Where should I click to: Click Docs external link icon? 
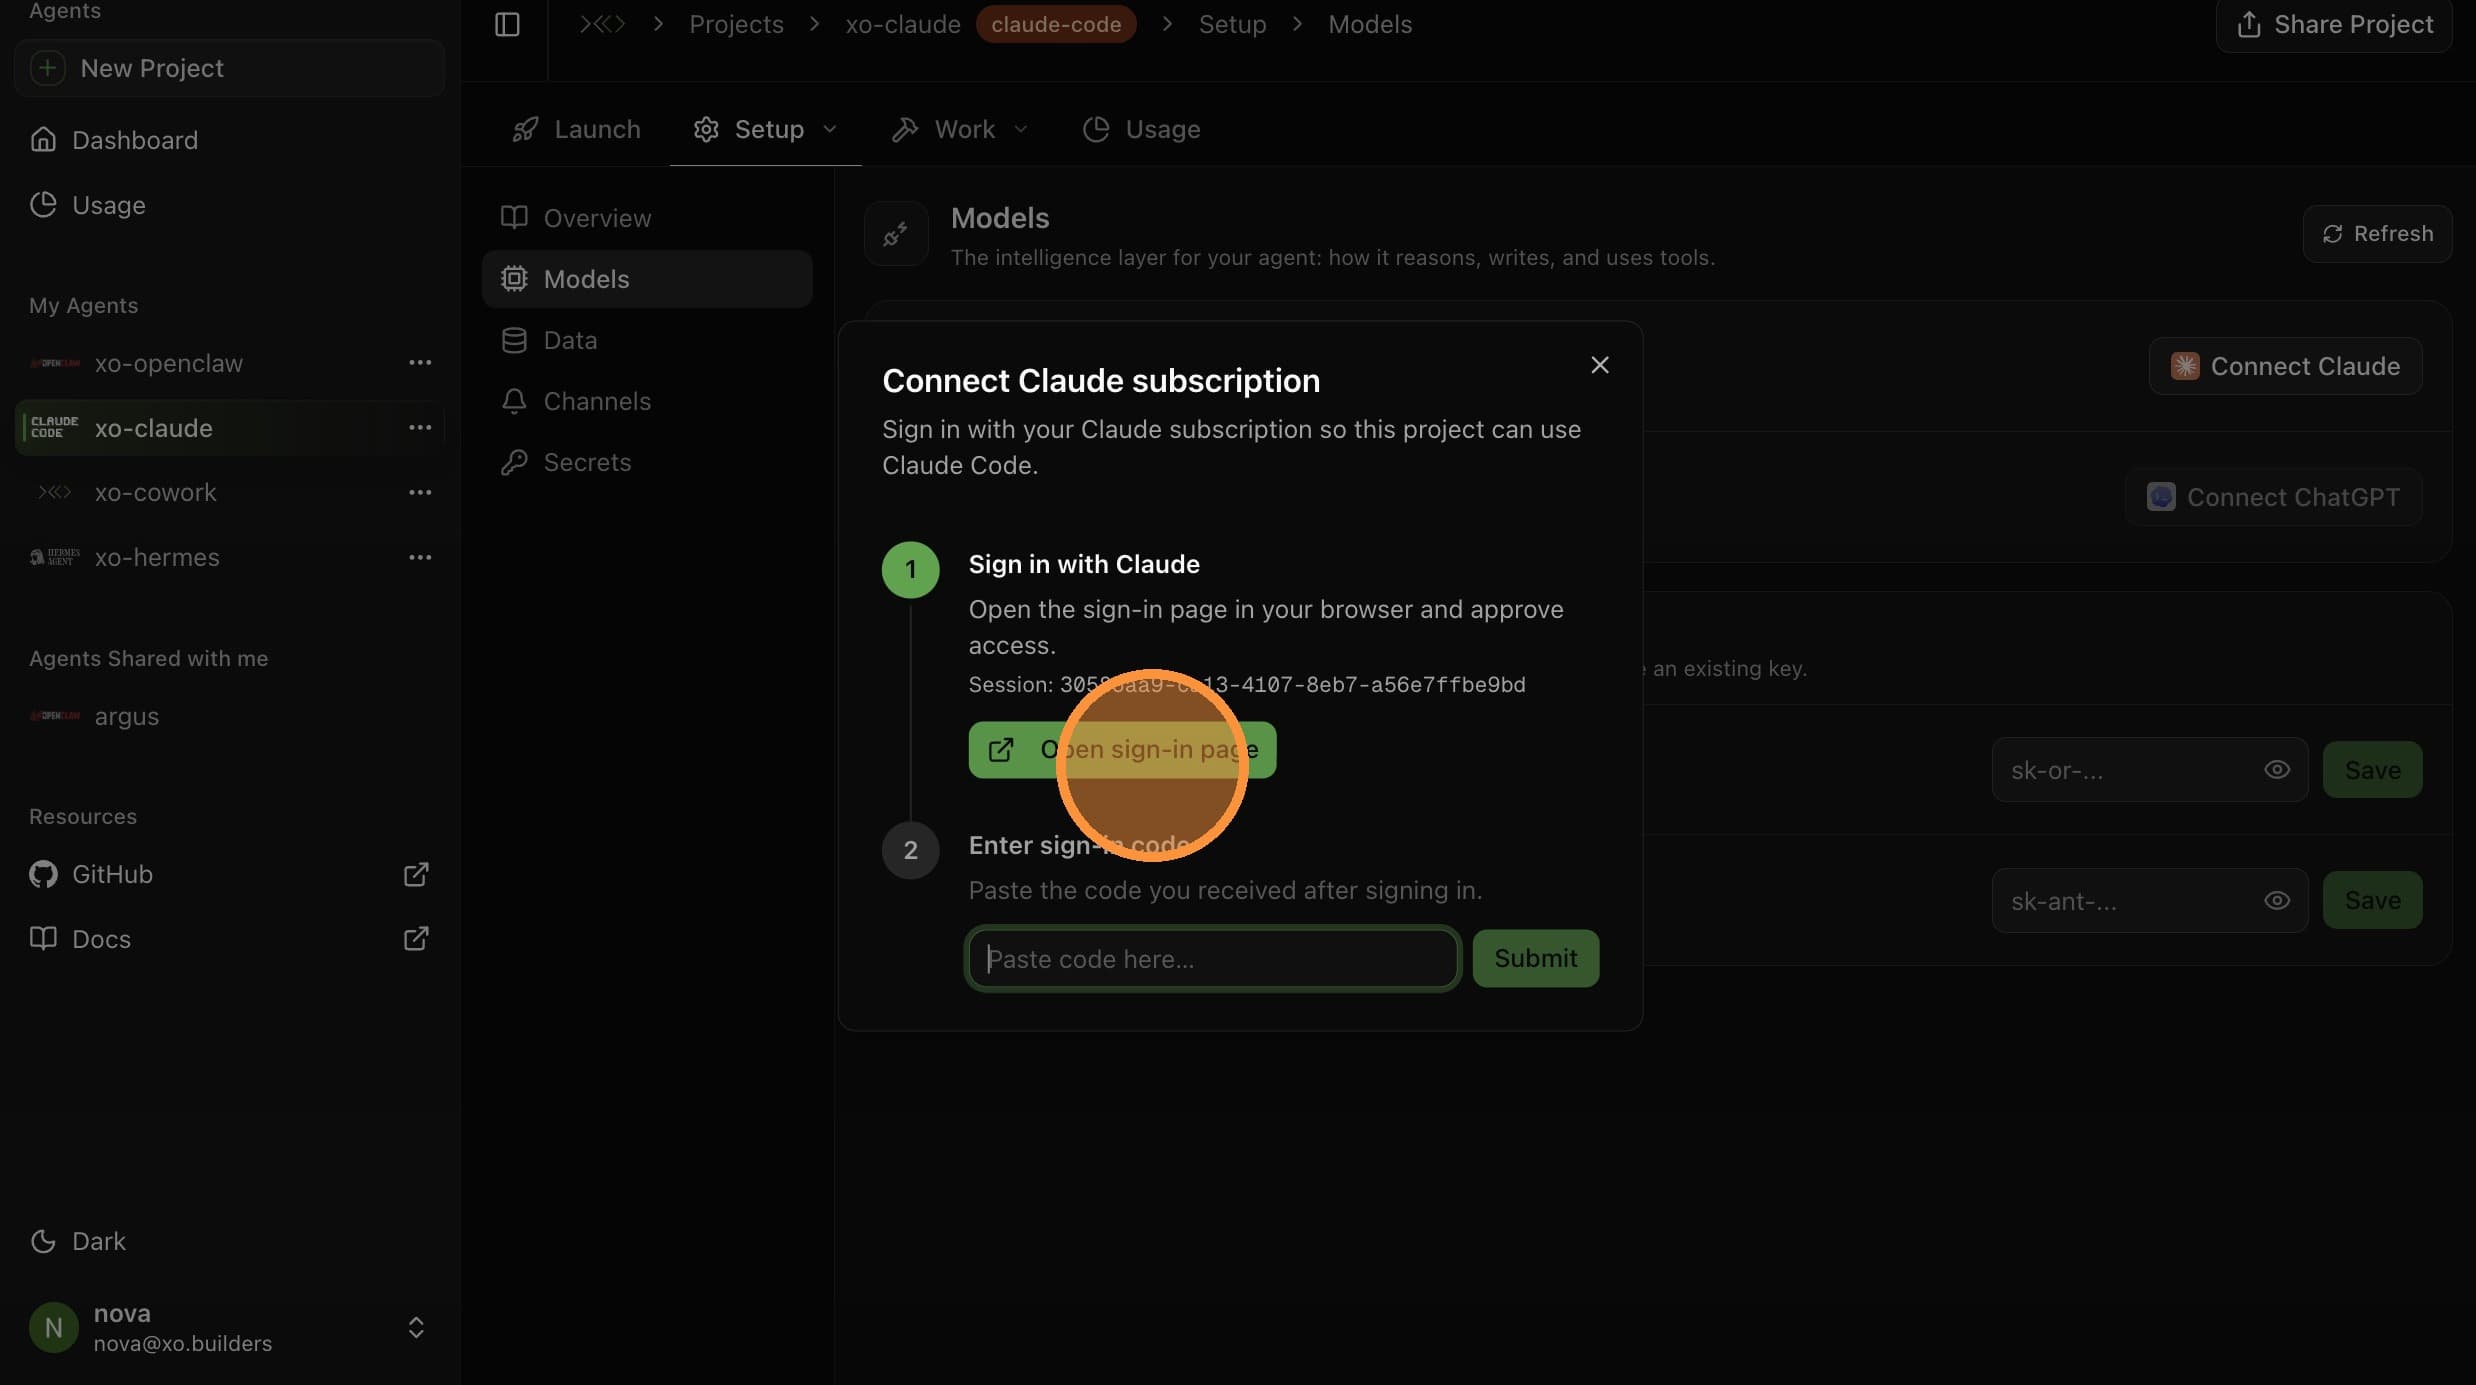tap(416, 939)
